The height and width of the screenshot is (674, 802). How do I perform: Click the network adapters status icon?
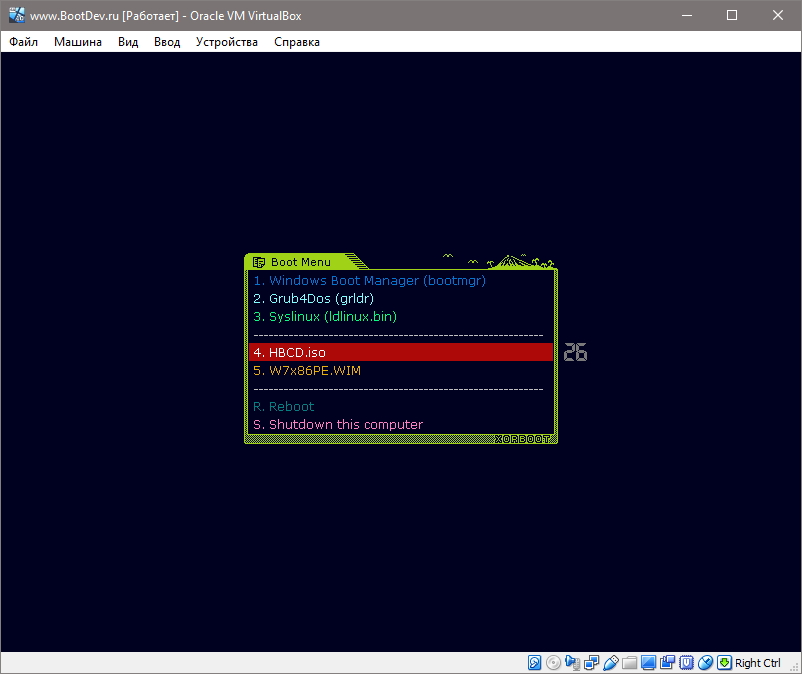click(x=590, y=662)
